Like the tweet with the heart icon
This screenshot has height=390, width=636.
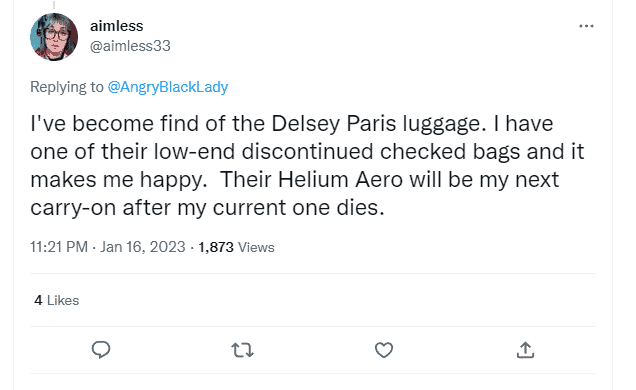coord(384,350)
